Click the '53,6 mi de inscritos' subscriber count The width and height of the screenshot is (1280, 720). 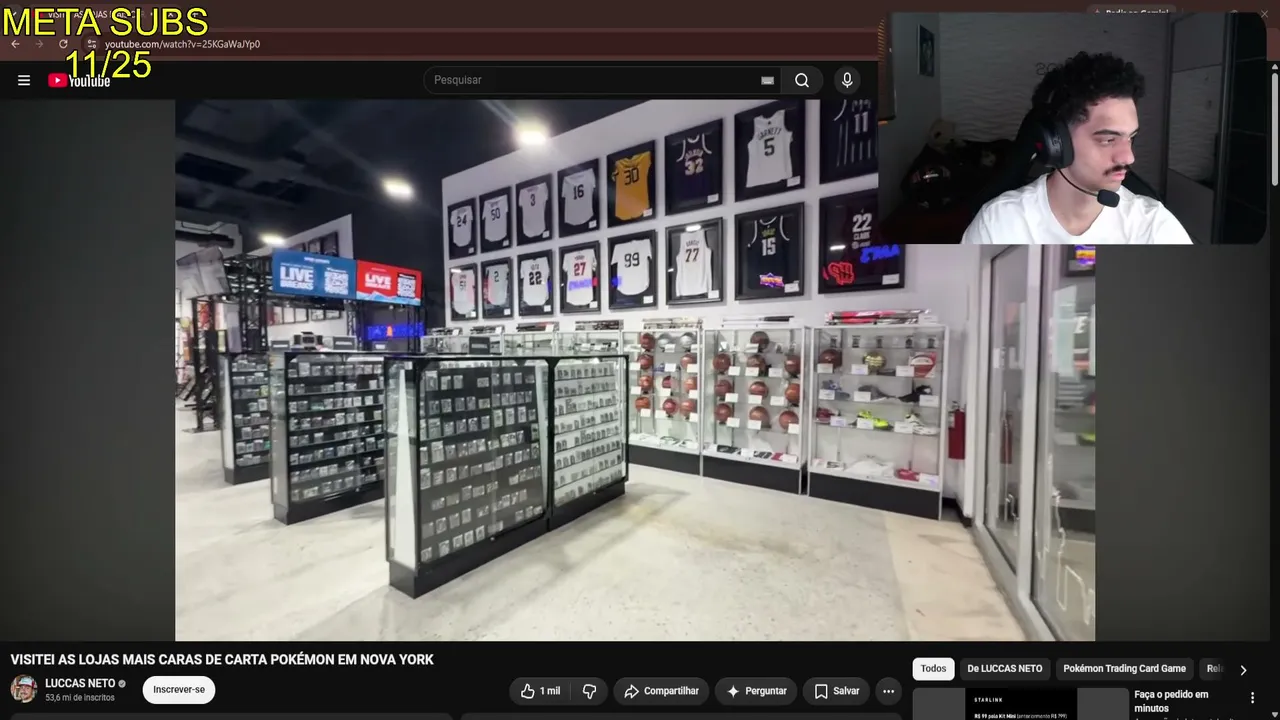pyautogui.click(x=80, y=698)
